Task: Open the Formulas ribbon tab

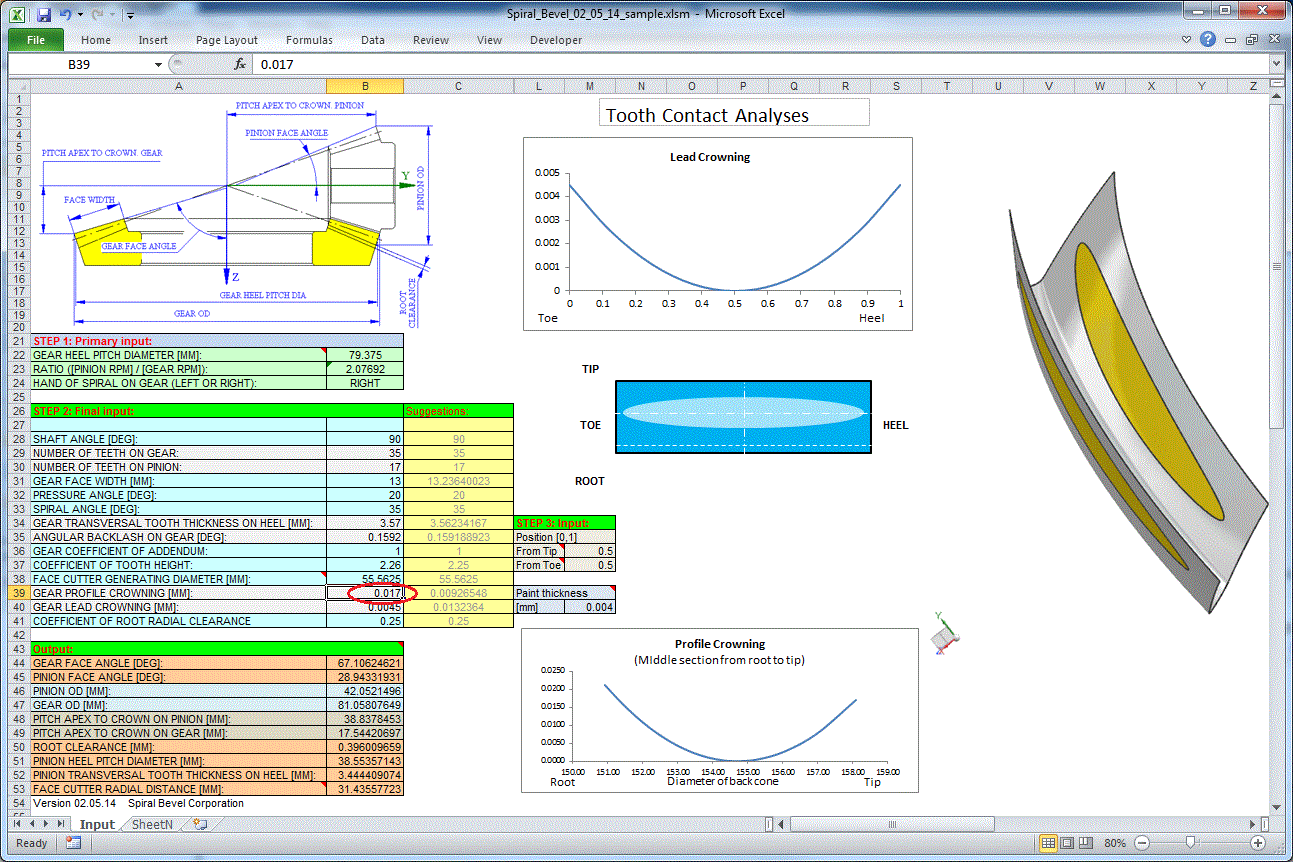Action: point(309,40)
